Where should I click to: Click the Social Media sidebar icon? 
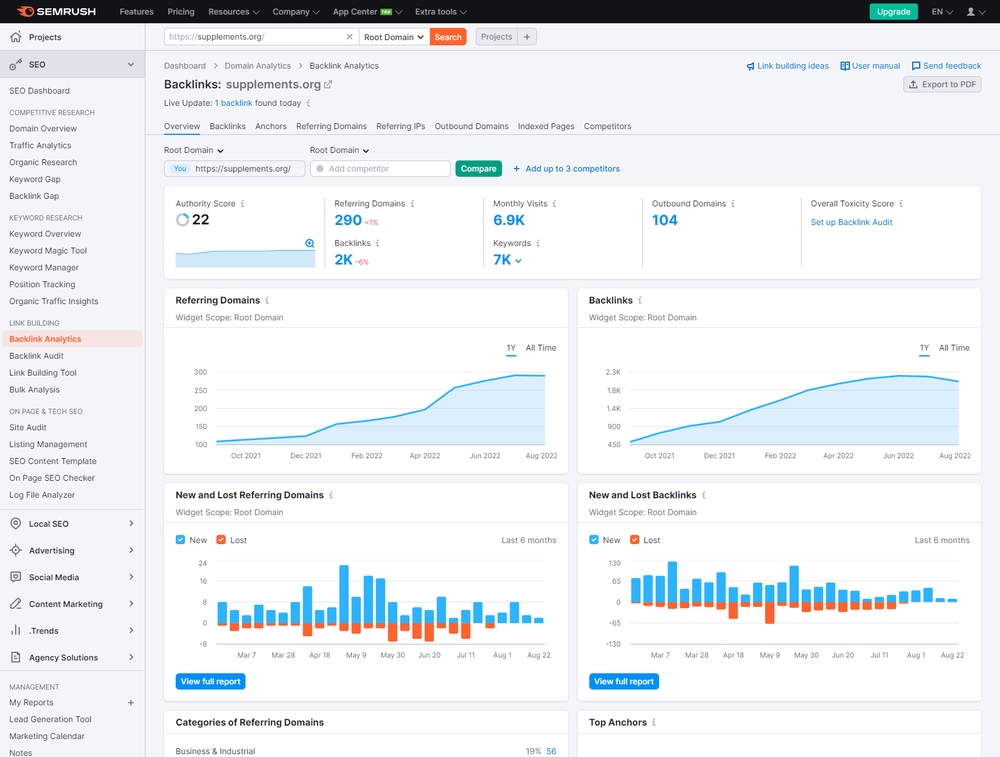coord(16,577)
